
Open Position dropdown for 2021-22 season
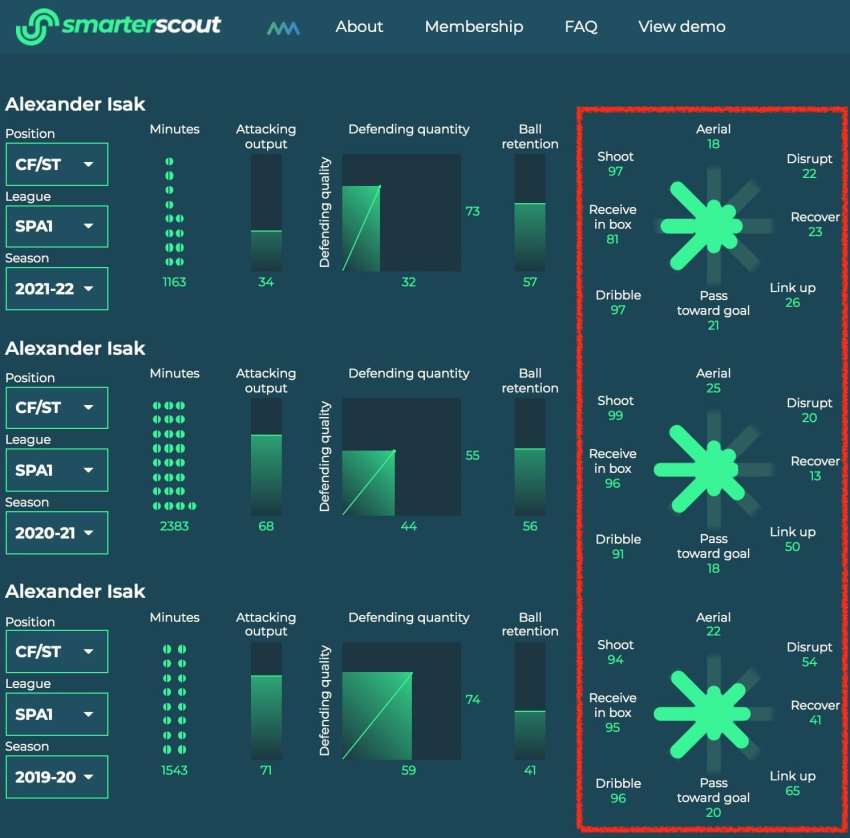click(57, 164)
